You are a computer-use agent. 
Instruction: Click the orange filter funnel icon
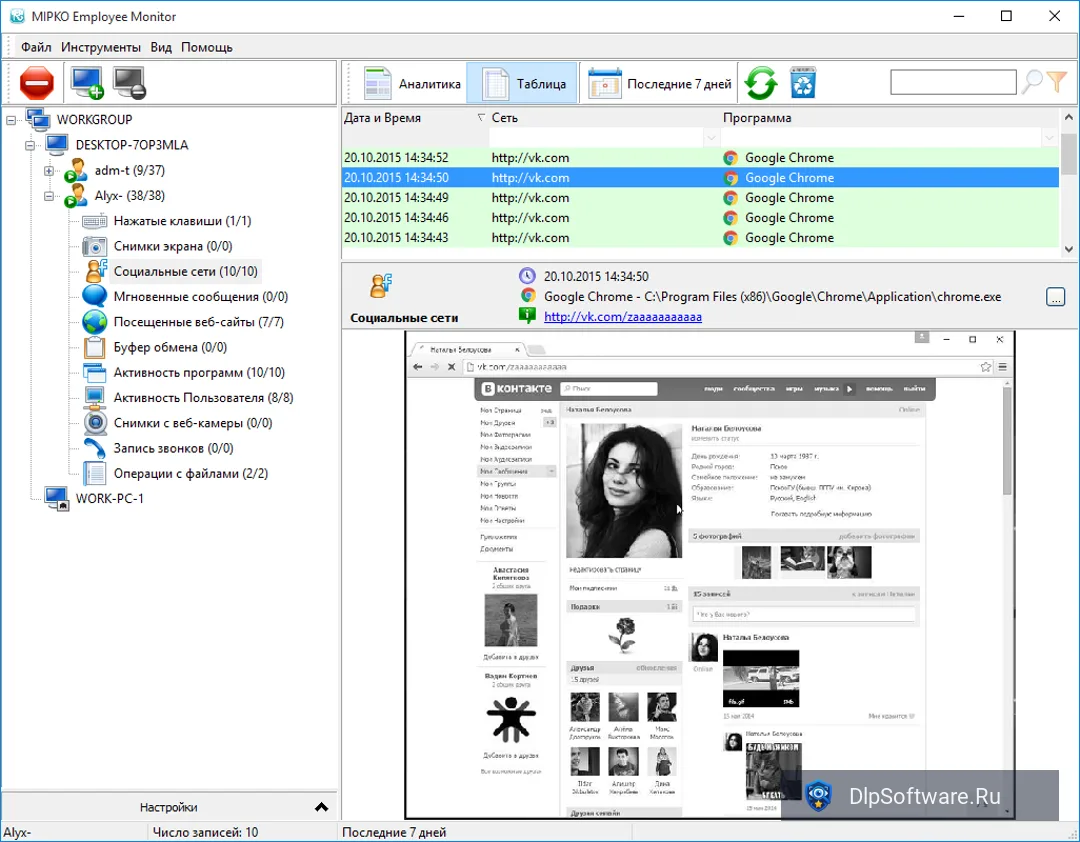click(1057, 82)
